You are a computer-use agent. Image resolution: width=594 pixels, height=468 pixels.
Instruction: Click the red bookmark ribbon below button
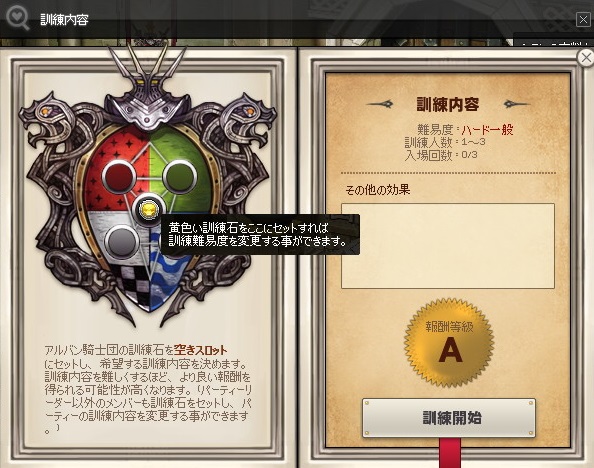pyautogui.click(x=450, y=453)
